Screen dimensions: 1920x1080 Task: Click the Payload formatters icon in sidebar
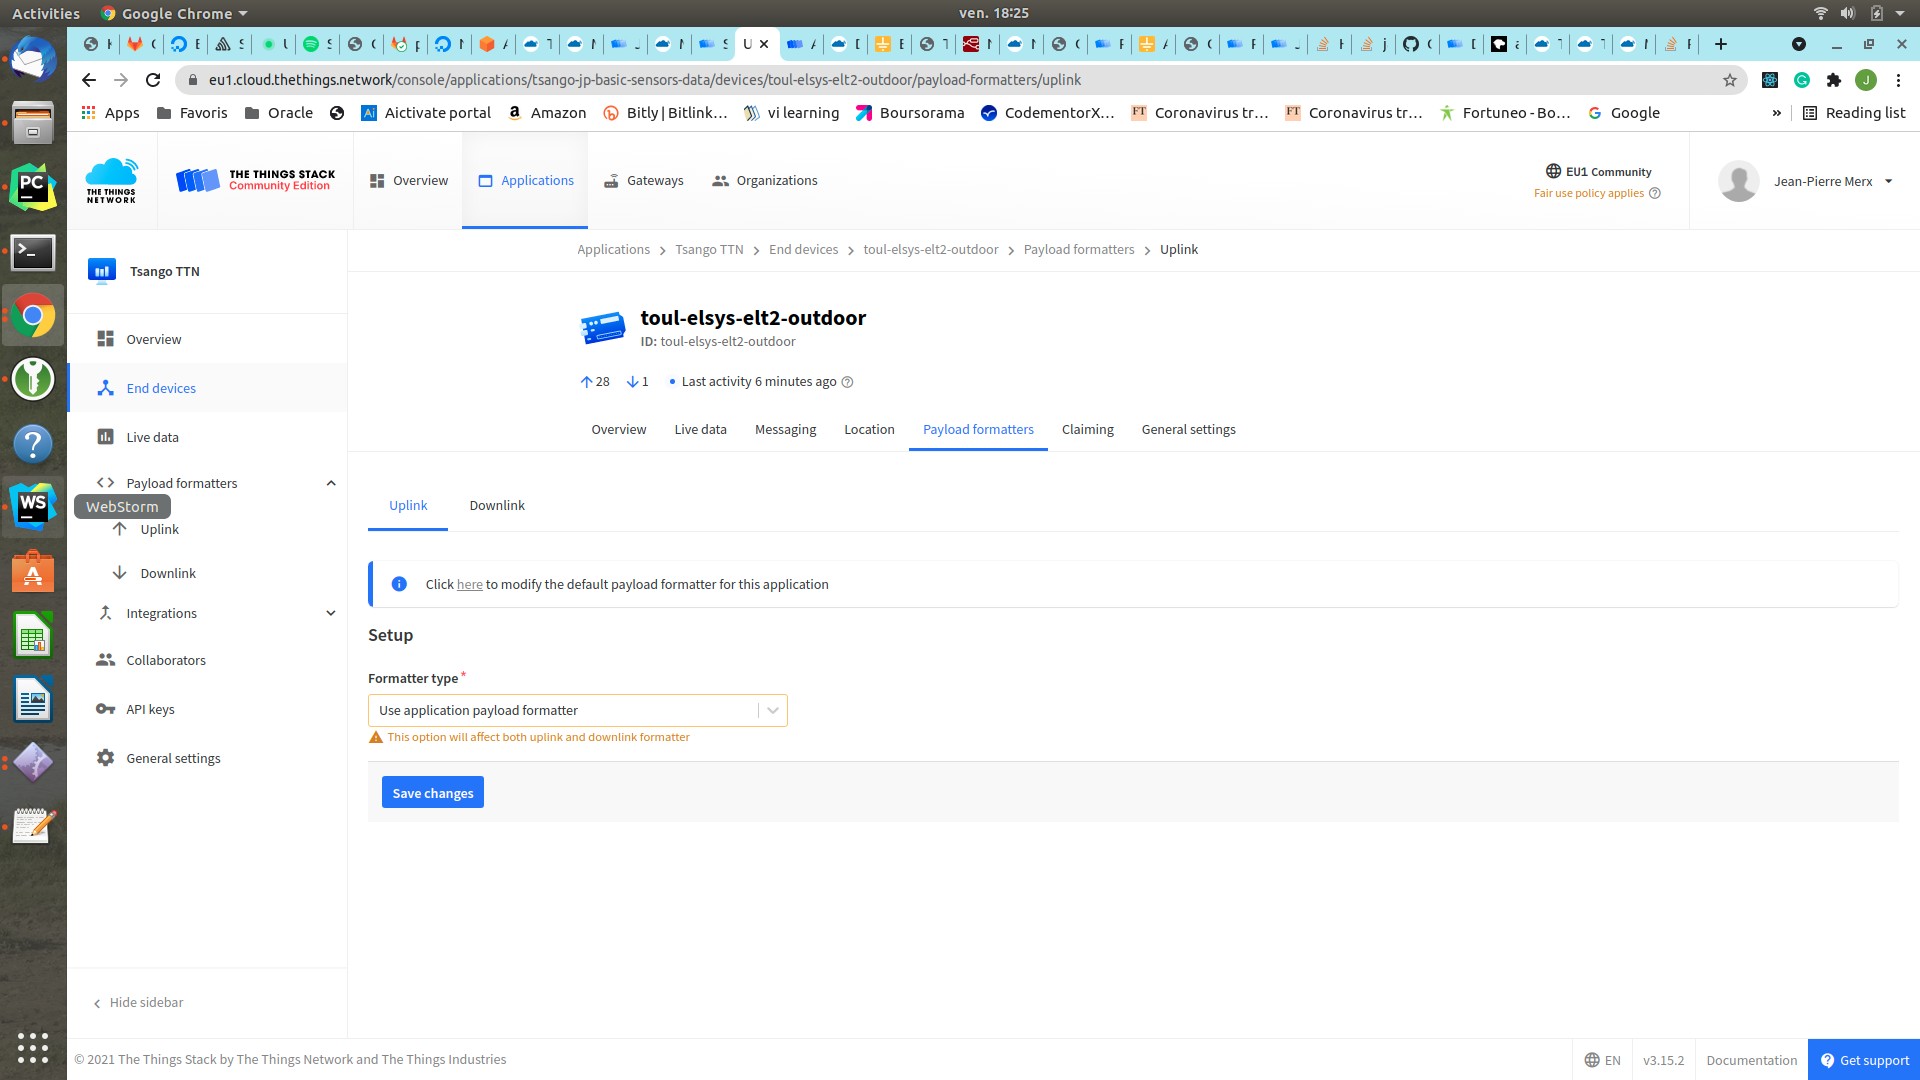point(105,481)
